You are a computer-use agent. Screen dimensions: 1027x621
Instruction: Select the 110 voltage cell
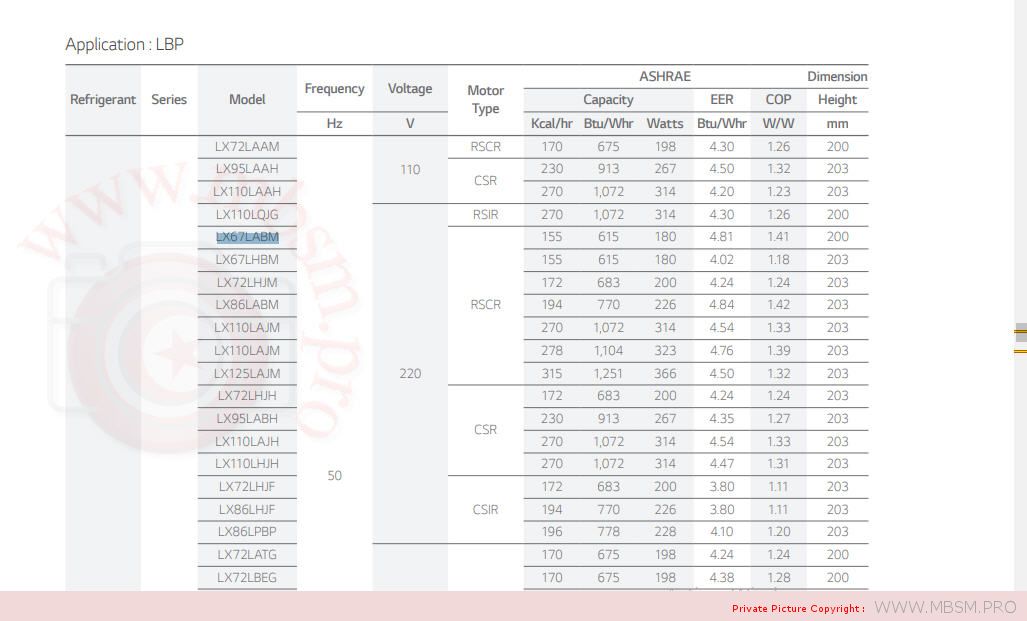410,170
